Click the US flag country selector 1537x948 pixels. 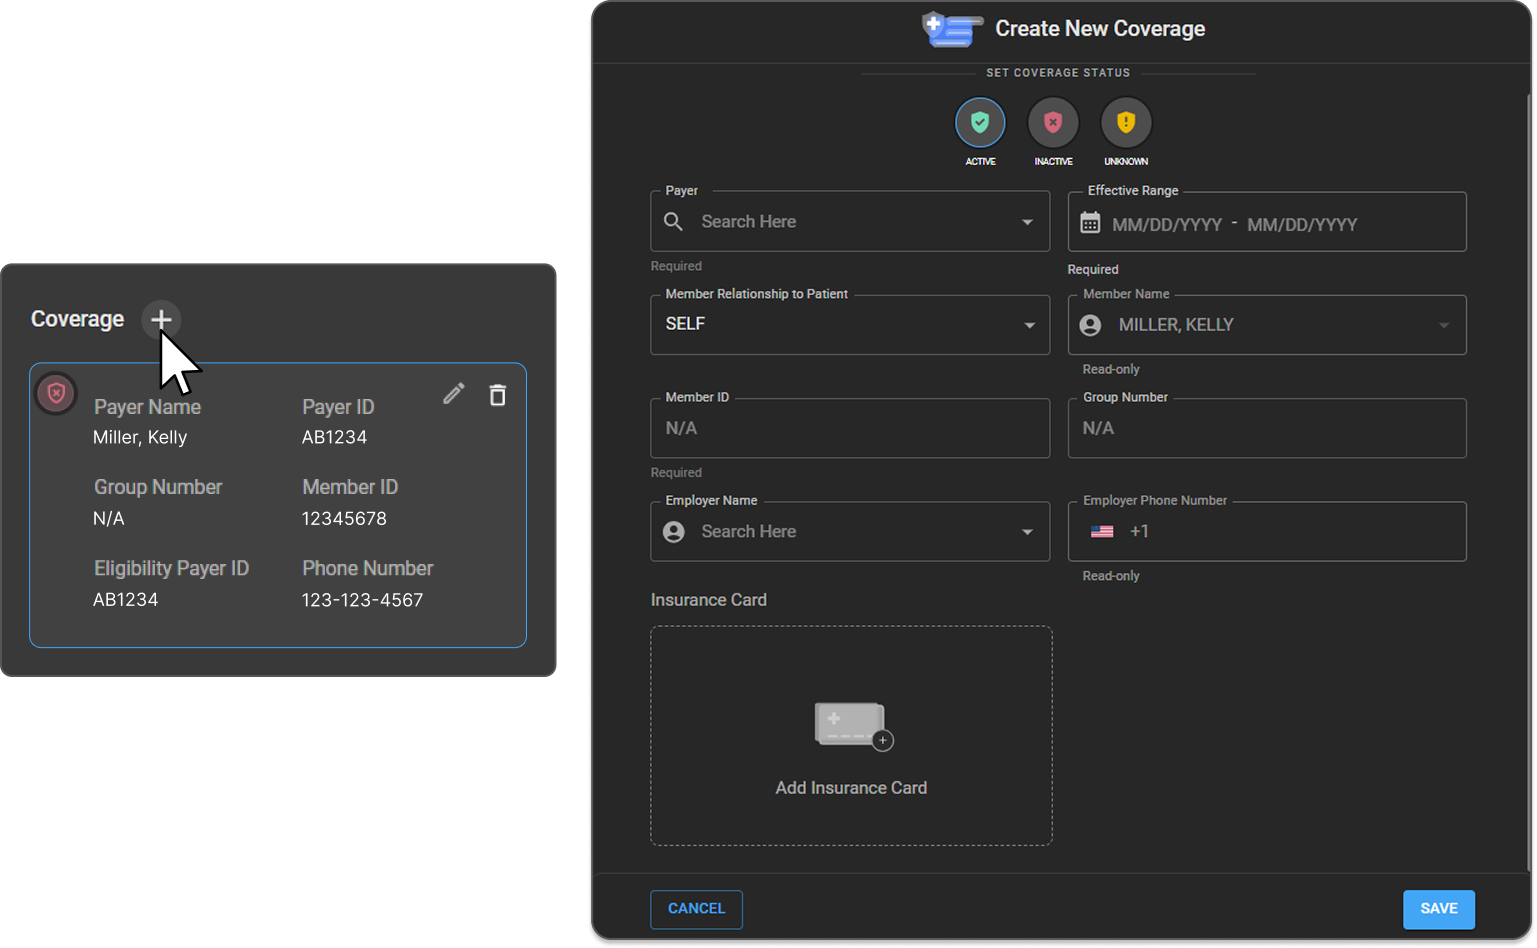[1102, 532]
